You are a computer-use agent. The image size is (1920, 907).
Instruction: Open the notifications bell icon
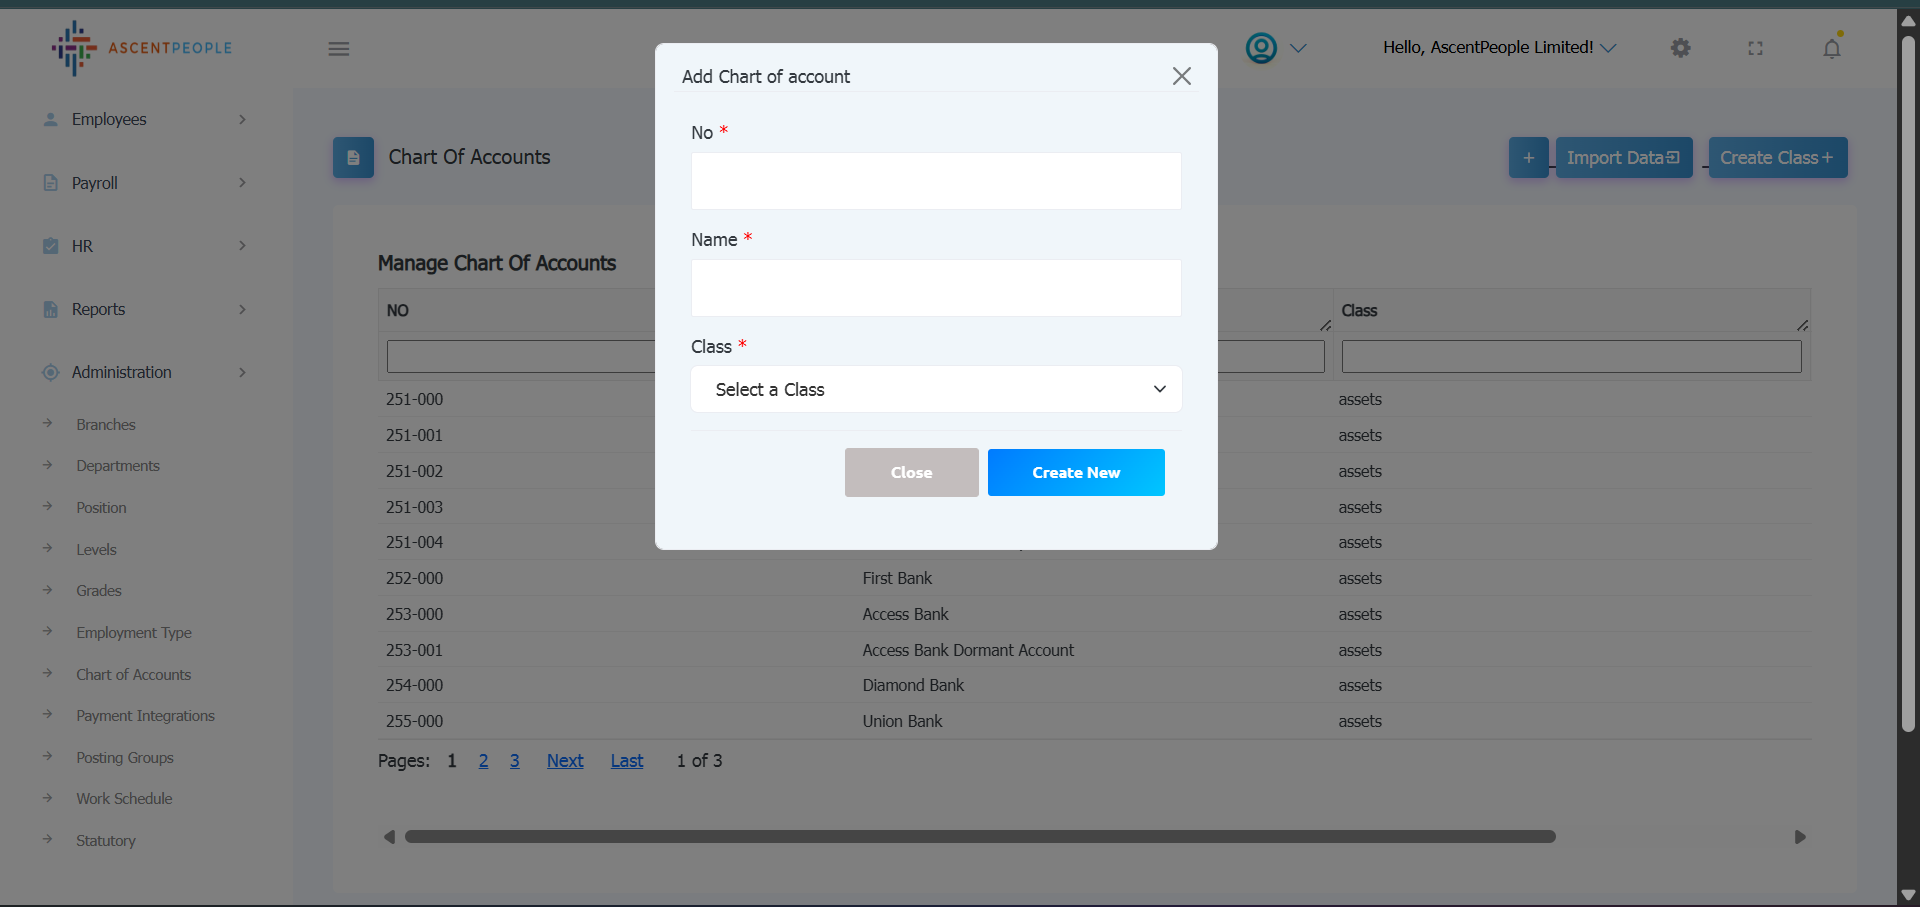(1831, 48)
